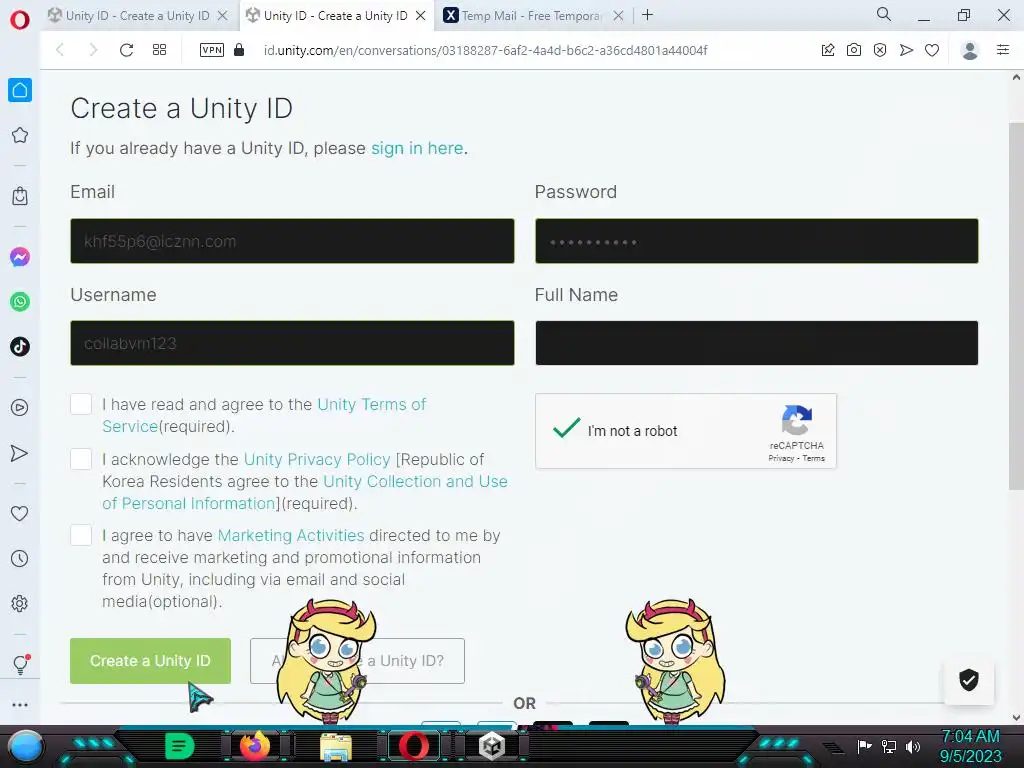The height and width of the screenshot is (768, 1024).
Task: Check the Marketing Activities optional box
Action: 81,535
